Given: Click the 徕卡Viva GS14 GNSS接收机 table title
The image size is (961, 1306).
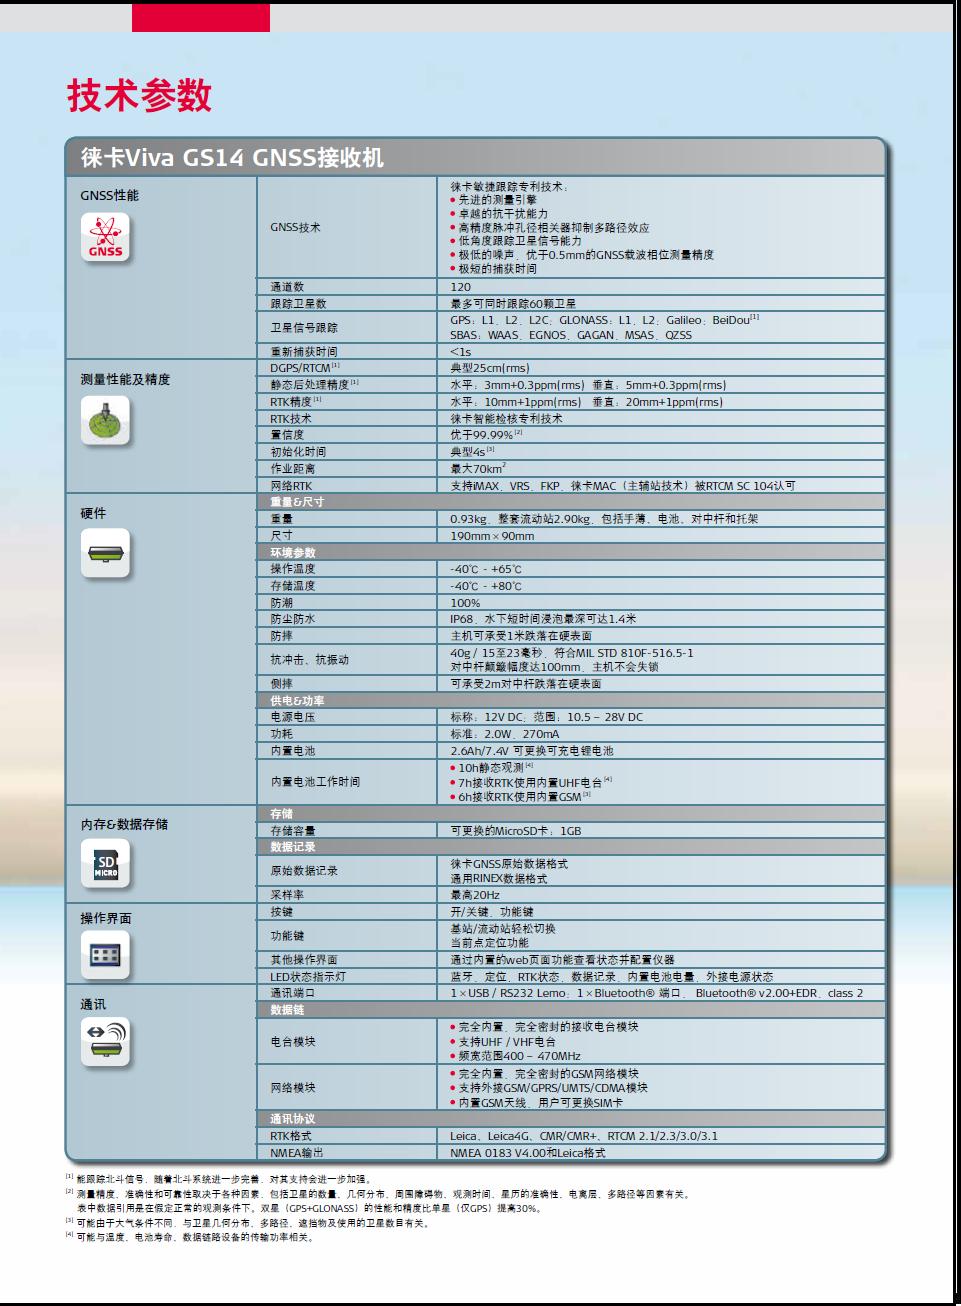Looking at the screenshot, I should click(x=232, y=157).
